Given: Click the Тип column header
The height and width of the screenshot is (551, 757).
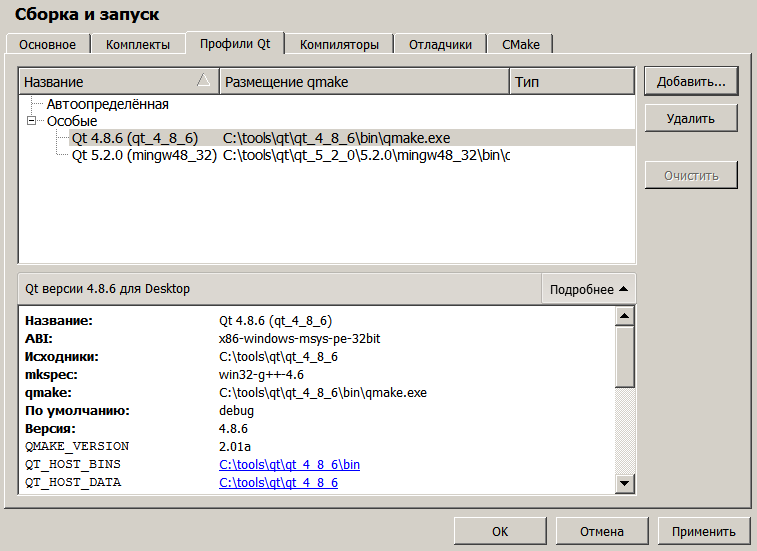Looking at the screenshot, I should 572,82.
